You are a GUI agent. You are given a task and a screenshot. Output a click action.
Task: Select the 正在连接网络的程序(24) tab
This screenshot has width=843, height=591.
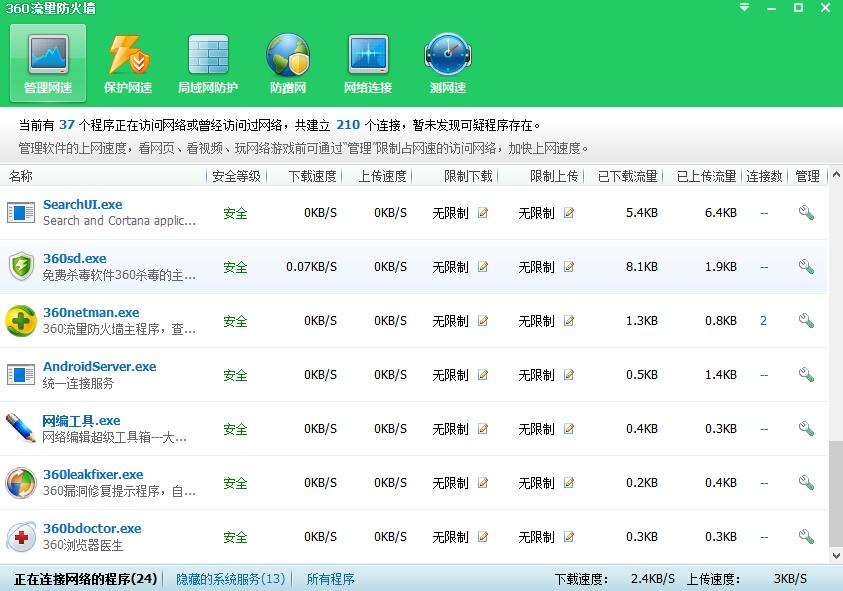[x=86, y=579]
